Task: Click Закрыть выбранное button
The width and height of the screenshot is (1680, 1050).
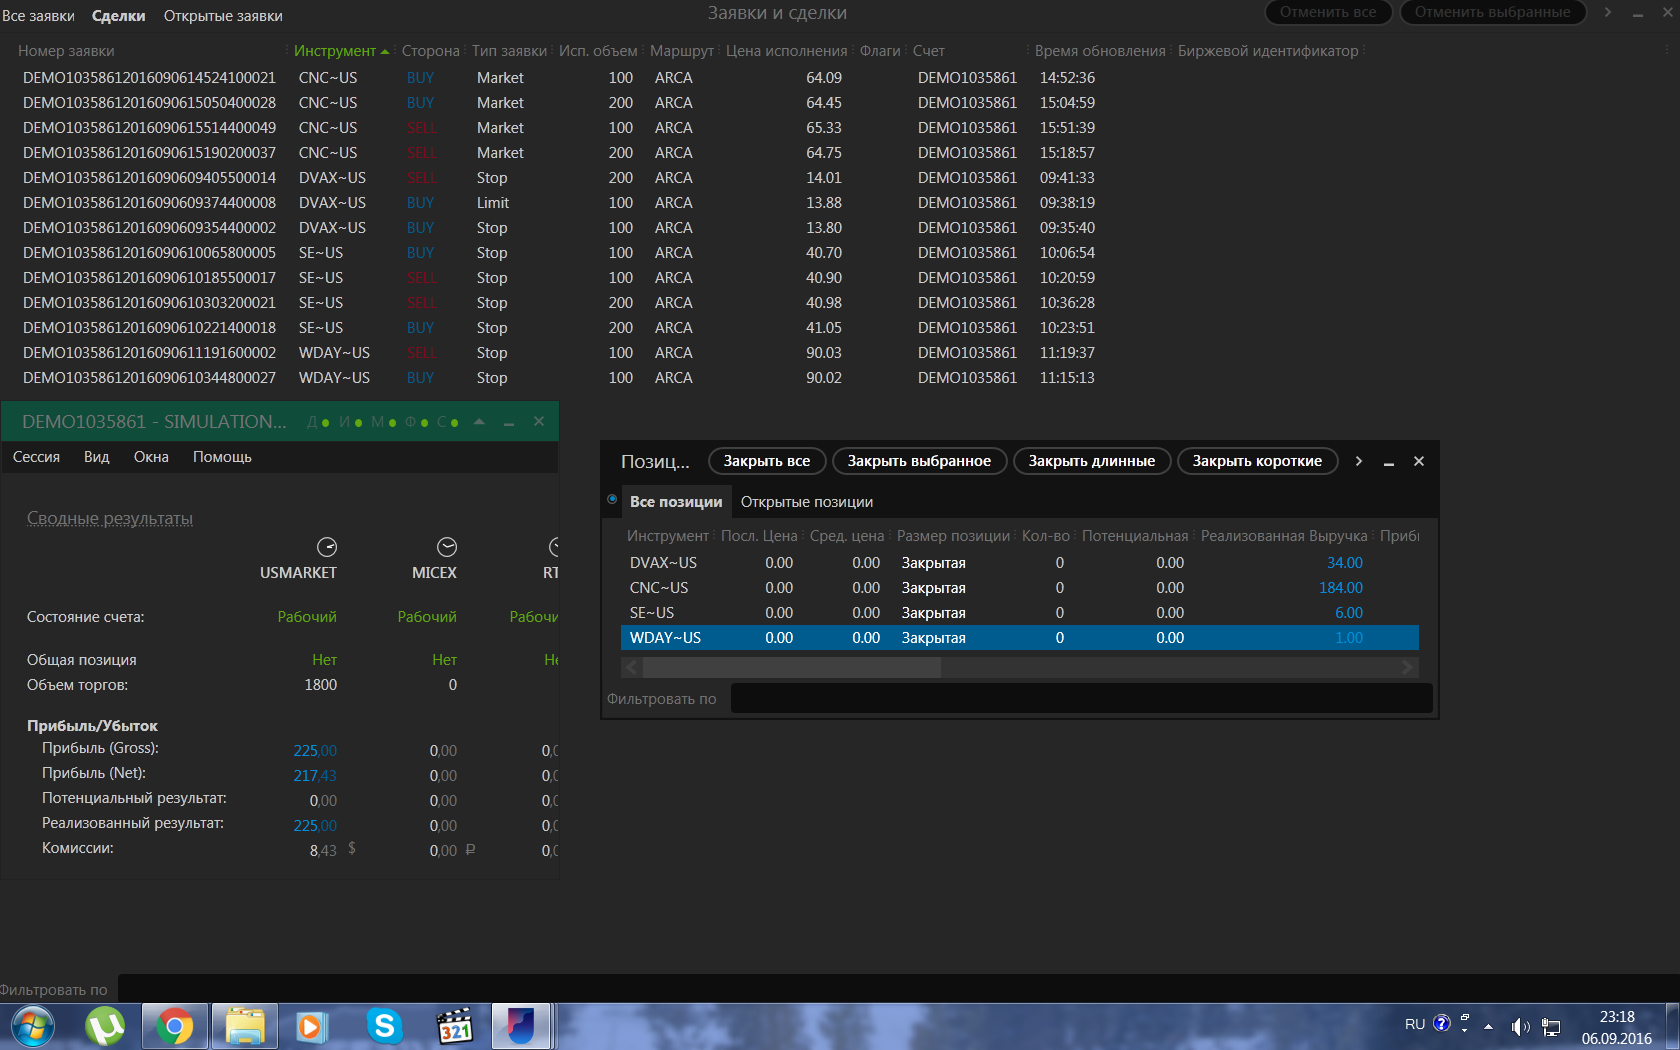Action: coord(919,461)
